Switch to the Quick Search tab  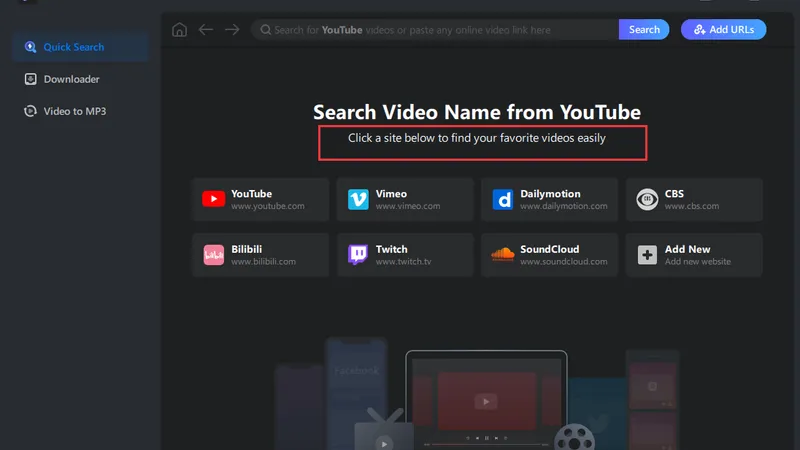click(x=73, y=47)
